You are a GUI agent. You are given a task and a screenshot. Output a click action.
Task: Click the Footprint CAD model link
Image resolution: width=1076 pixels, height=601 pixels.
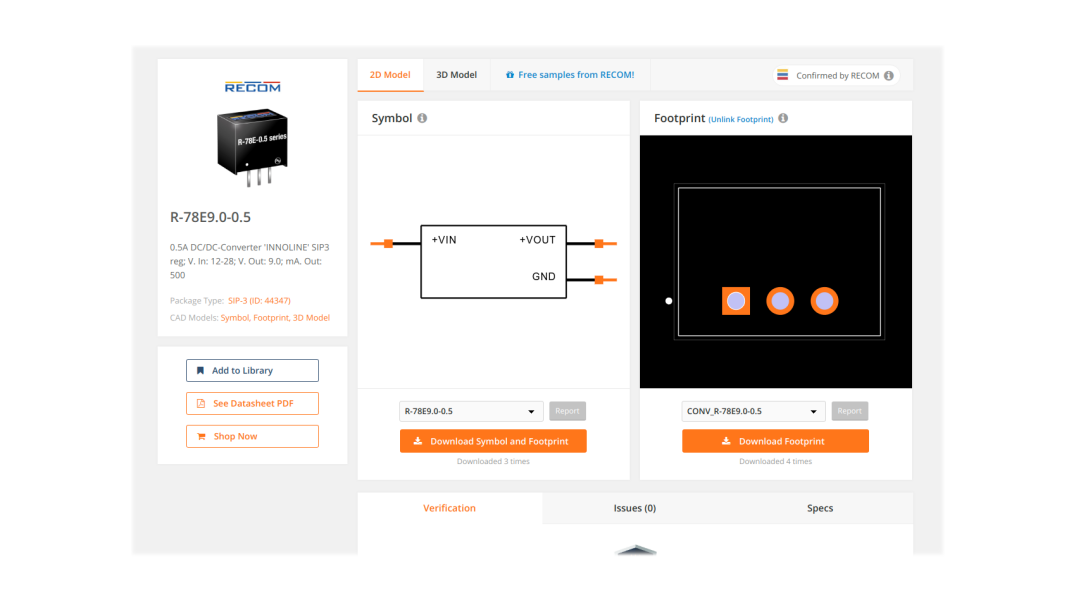(271, 318)
